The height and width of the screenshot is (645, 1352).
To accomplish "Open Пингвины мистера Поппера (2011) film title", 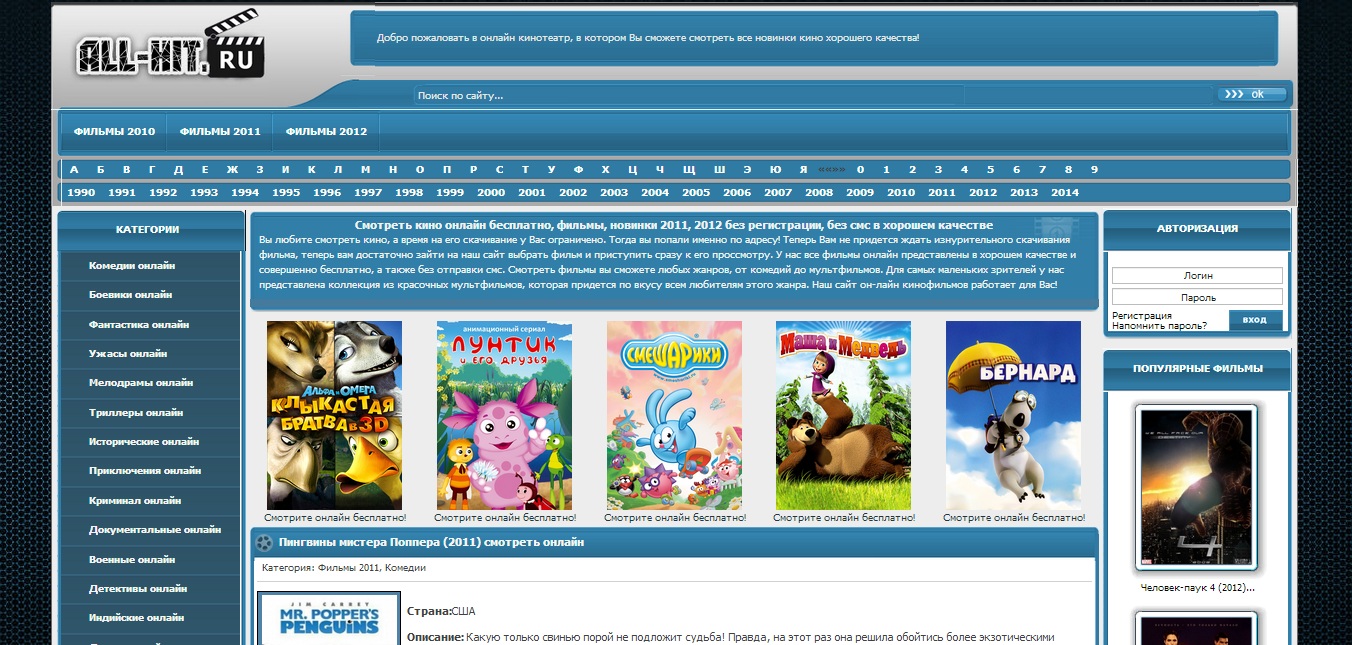I will [x=432, y=542].
